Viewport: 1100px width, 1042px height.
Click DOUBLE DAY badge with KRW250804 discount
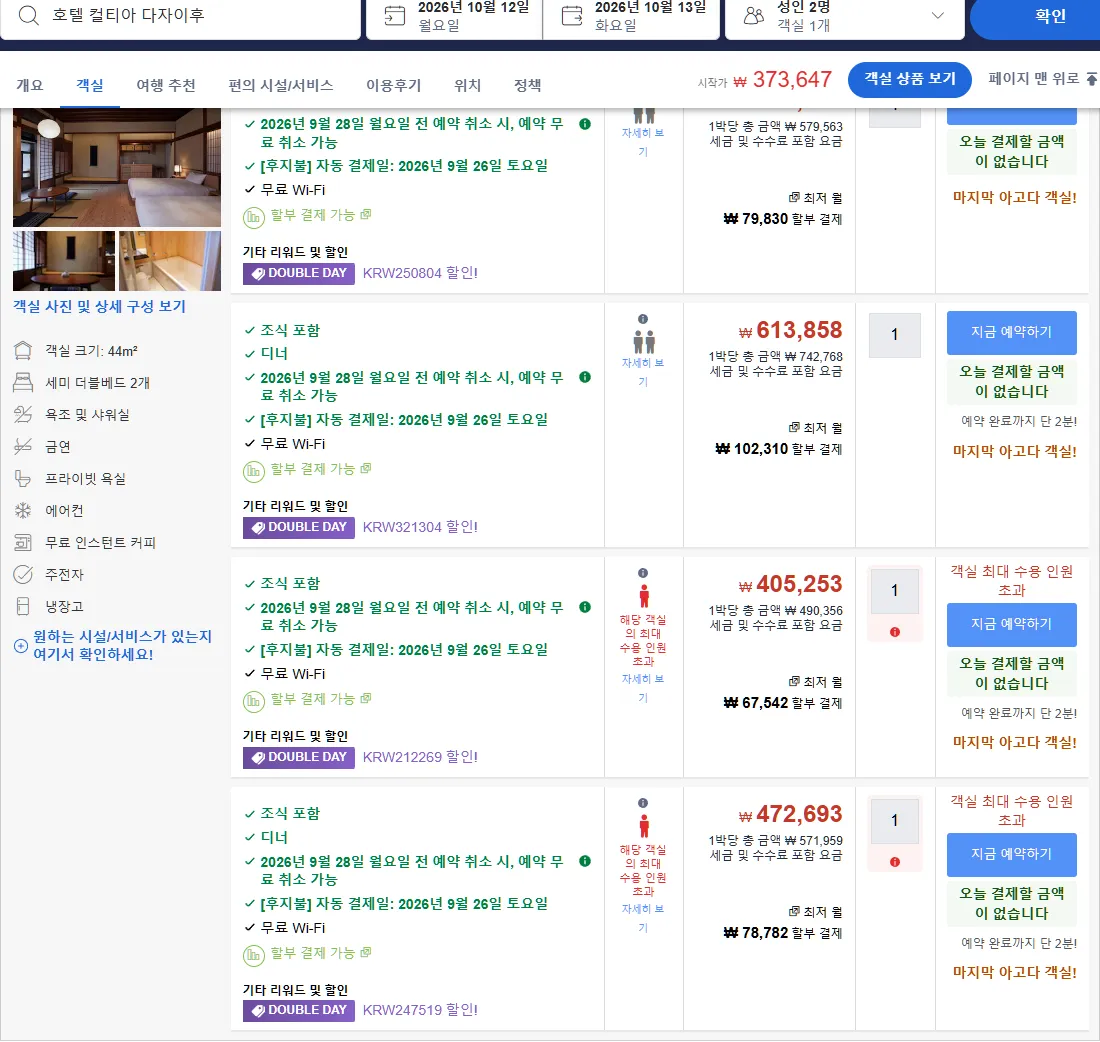[299, 273]
